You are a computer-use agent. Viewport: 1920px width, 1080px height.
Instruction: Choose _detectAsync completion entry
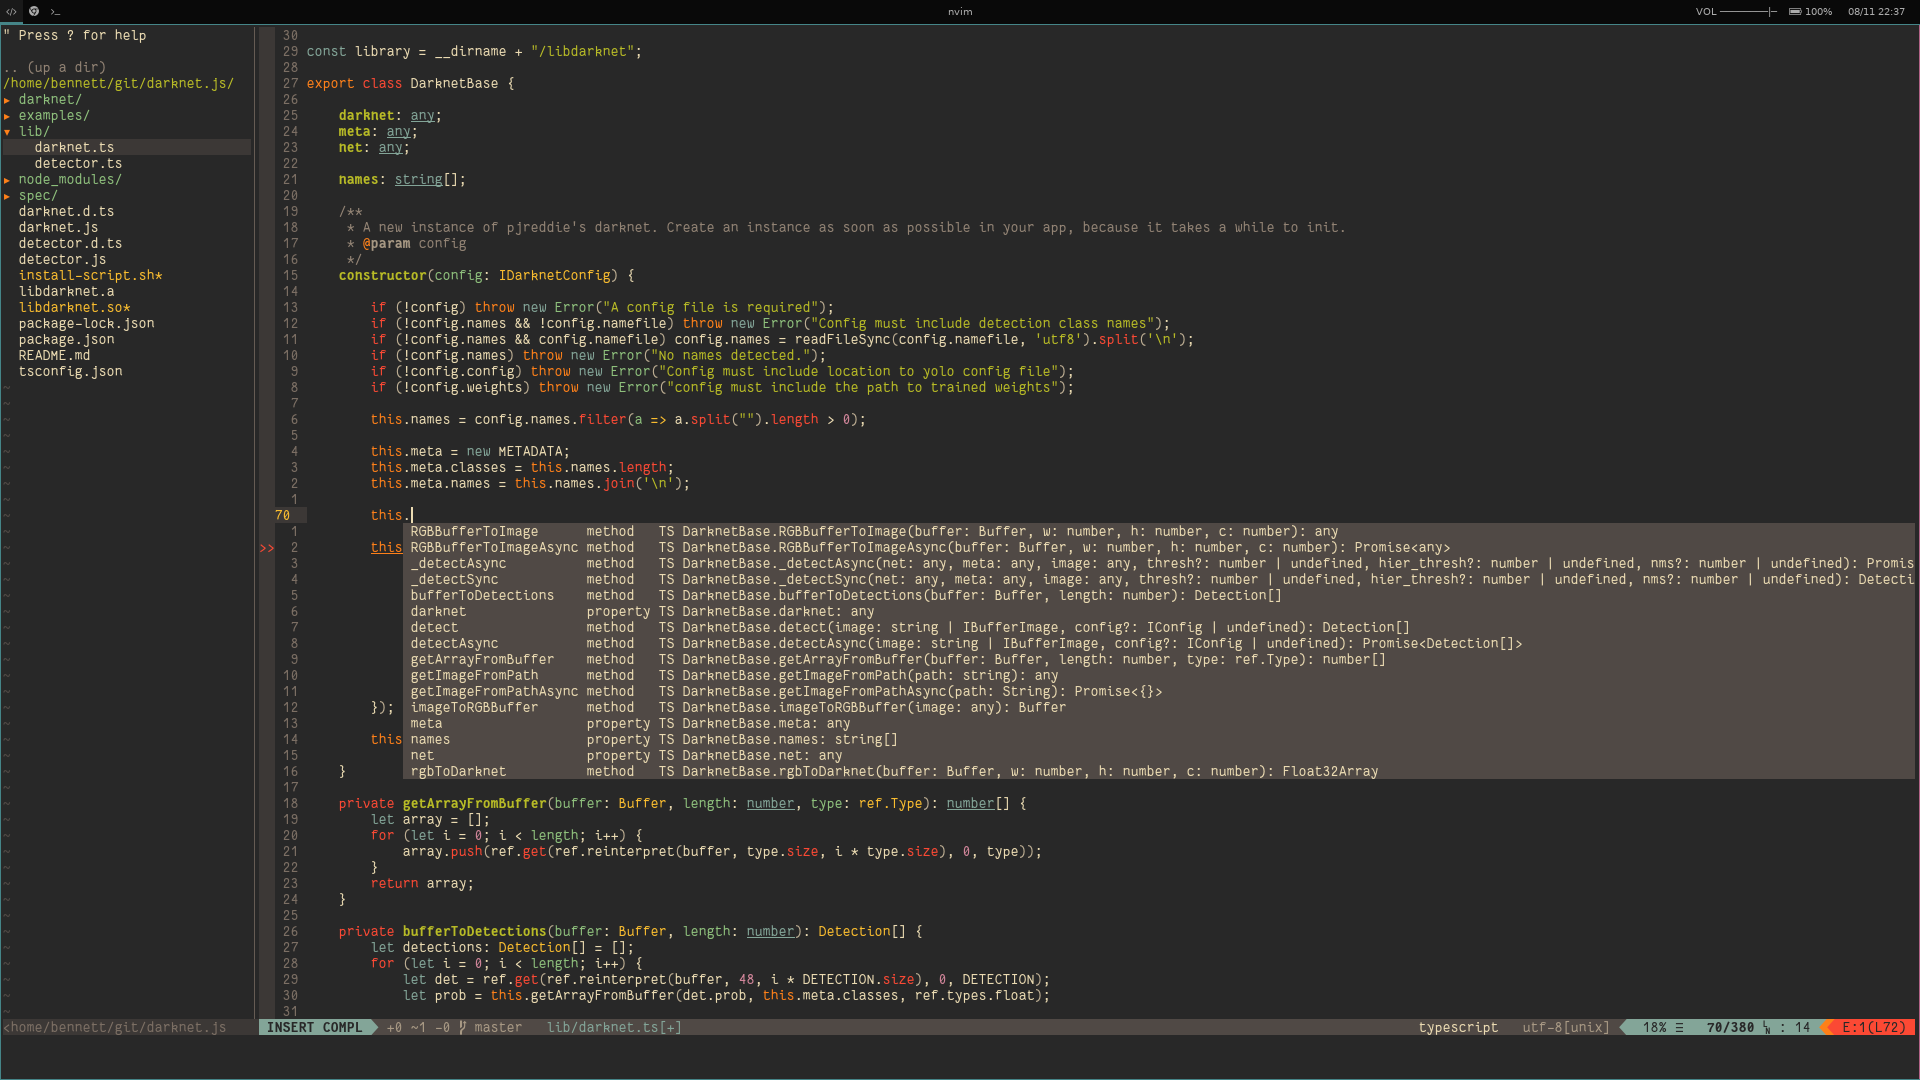[x=1159, y=563]
